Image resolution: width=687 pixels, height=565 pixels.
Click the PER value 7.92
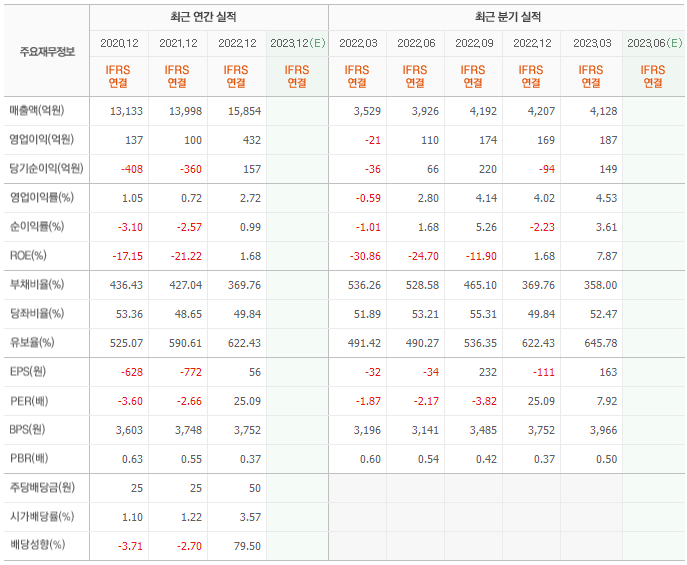606,401
